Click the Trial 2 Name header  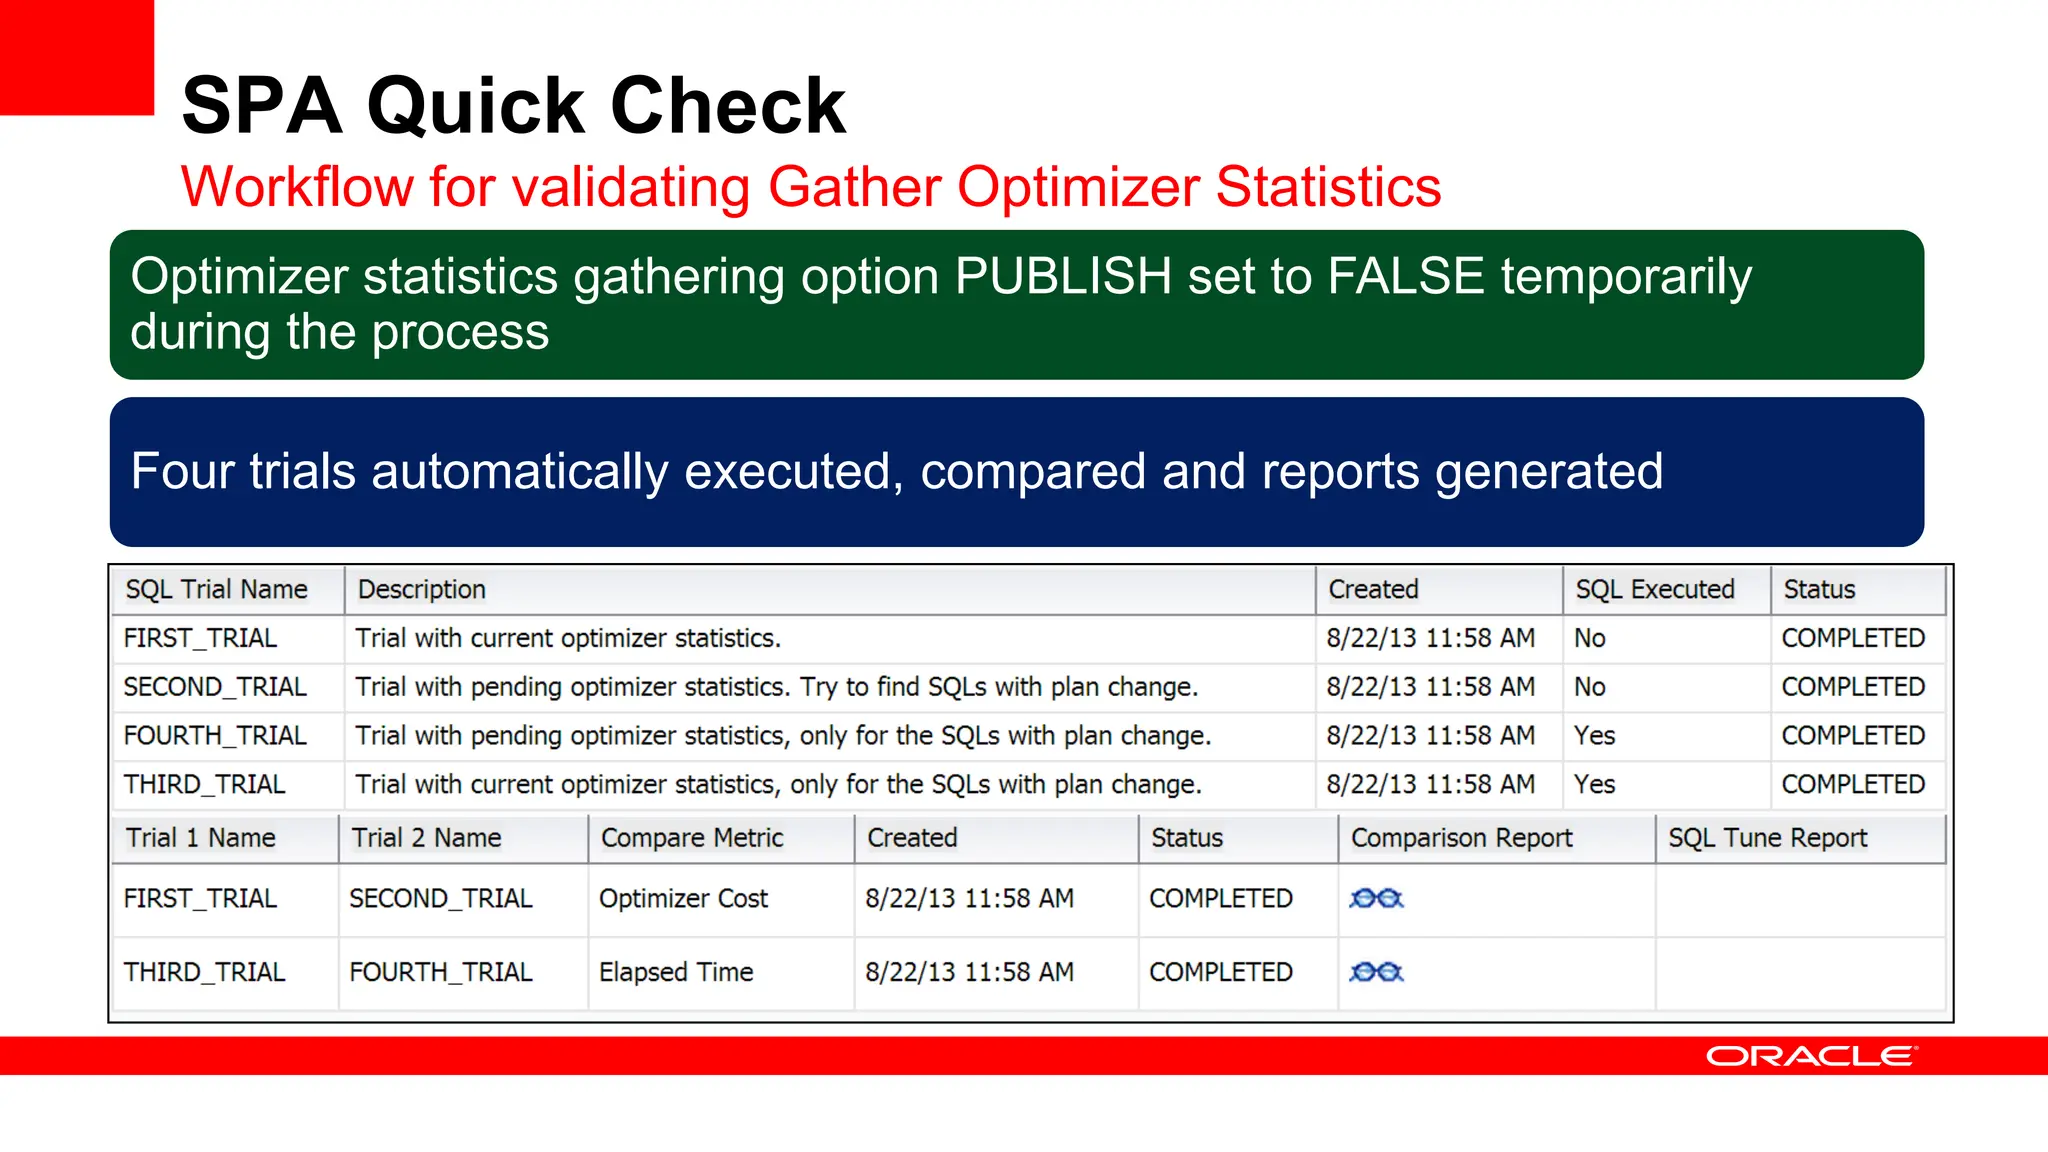click(427, 838)
